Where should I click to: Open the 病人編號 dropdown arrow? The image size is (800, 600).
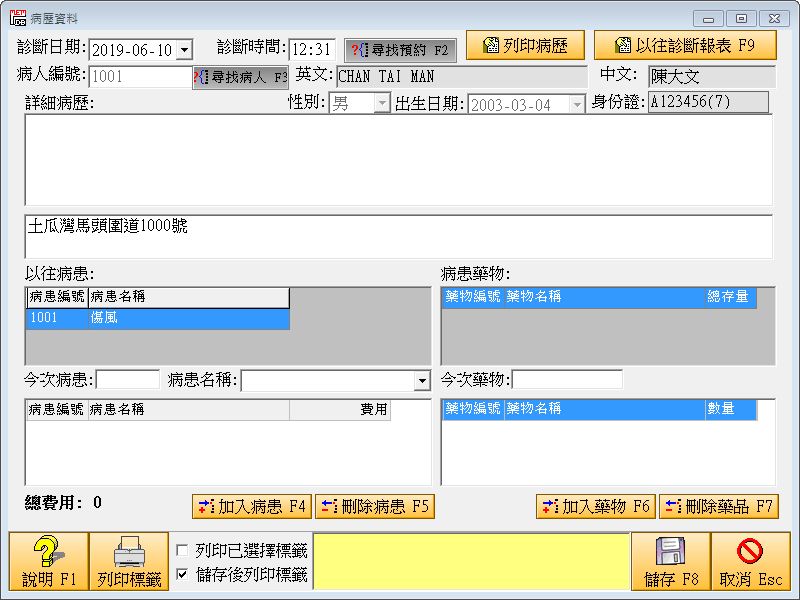point(185,77)
